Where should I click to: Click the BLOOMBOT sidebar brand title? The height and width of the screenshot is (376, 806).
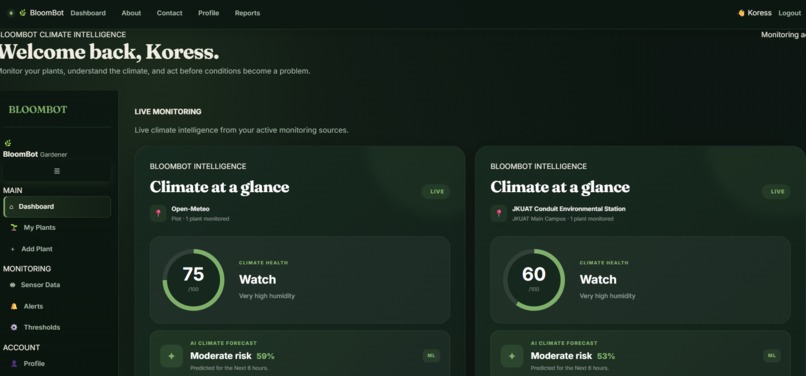38,110
